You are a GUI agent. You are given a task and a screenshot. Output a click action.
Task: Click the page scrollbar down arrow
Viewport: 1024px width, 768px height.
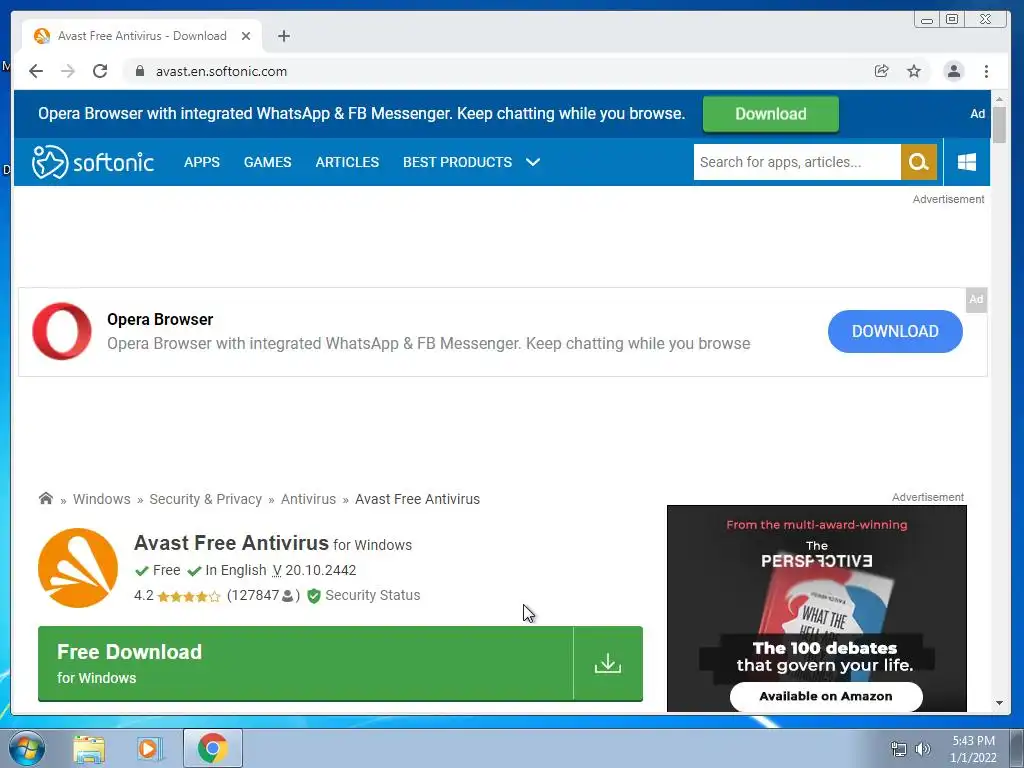coord(999,703)
